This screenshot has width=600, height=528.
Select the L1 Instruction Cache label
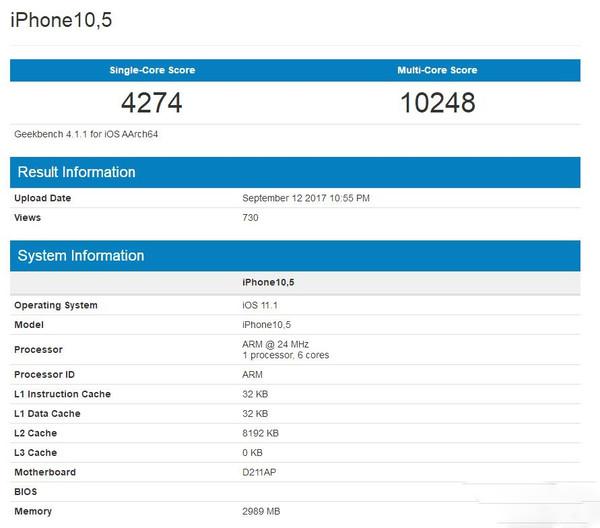click(62, 394)
